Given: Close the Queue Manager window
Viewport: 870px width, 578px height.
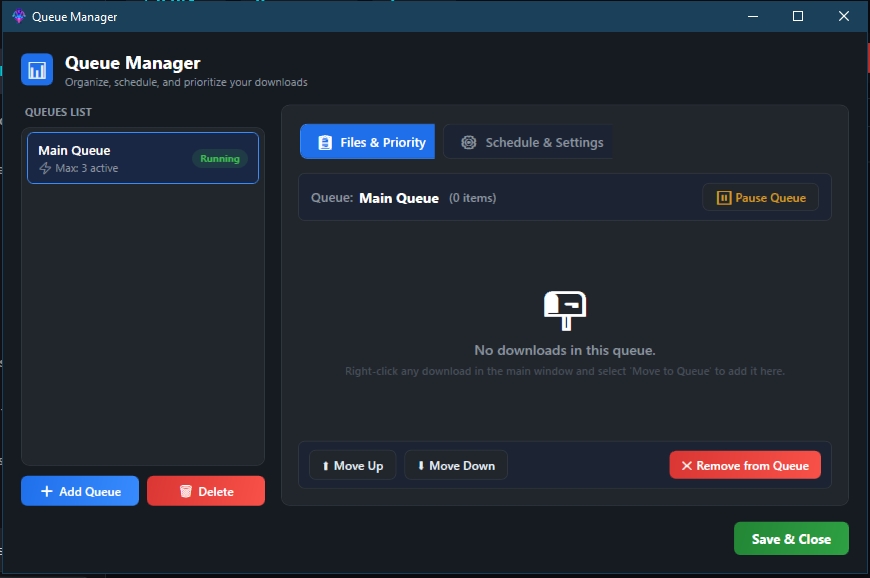Looking at the screenshot, I should 843,17.
